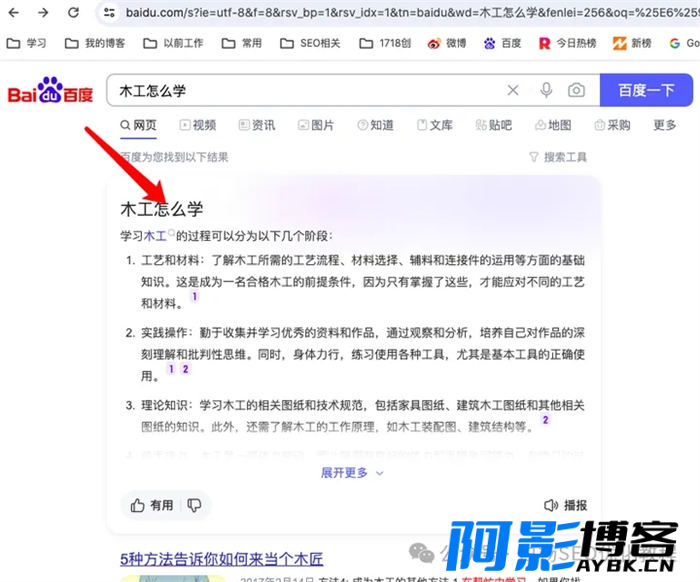Open citation 1 after 和材料。

click(x=195, y=296)
